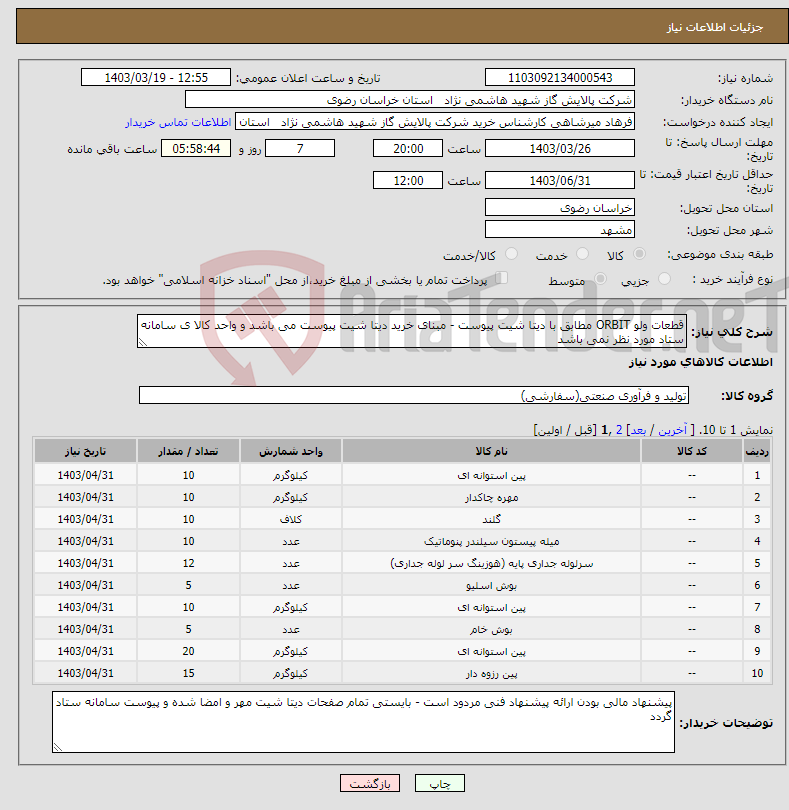Viewport: 789px width, 810px height.
Task: Click the بازگشت back button
Action: [370, 783]
